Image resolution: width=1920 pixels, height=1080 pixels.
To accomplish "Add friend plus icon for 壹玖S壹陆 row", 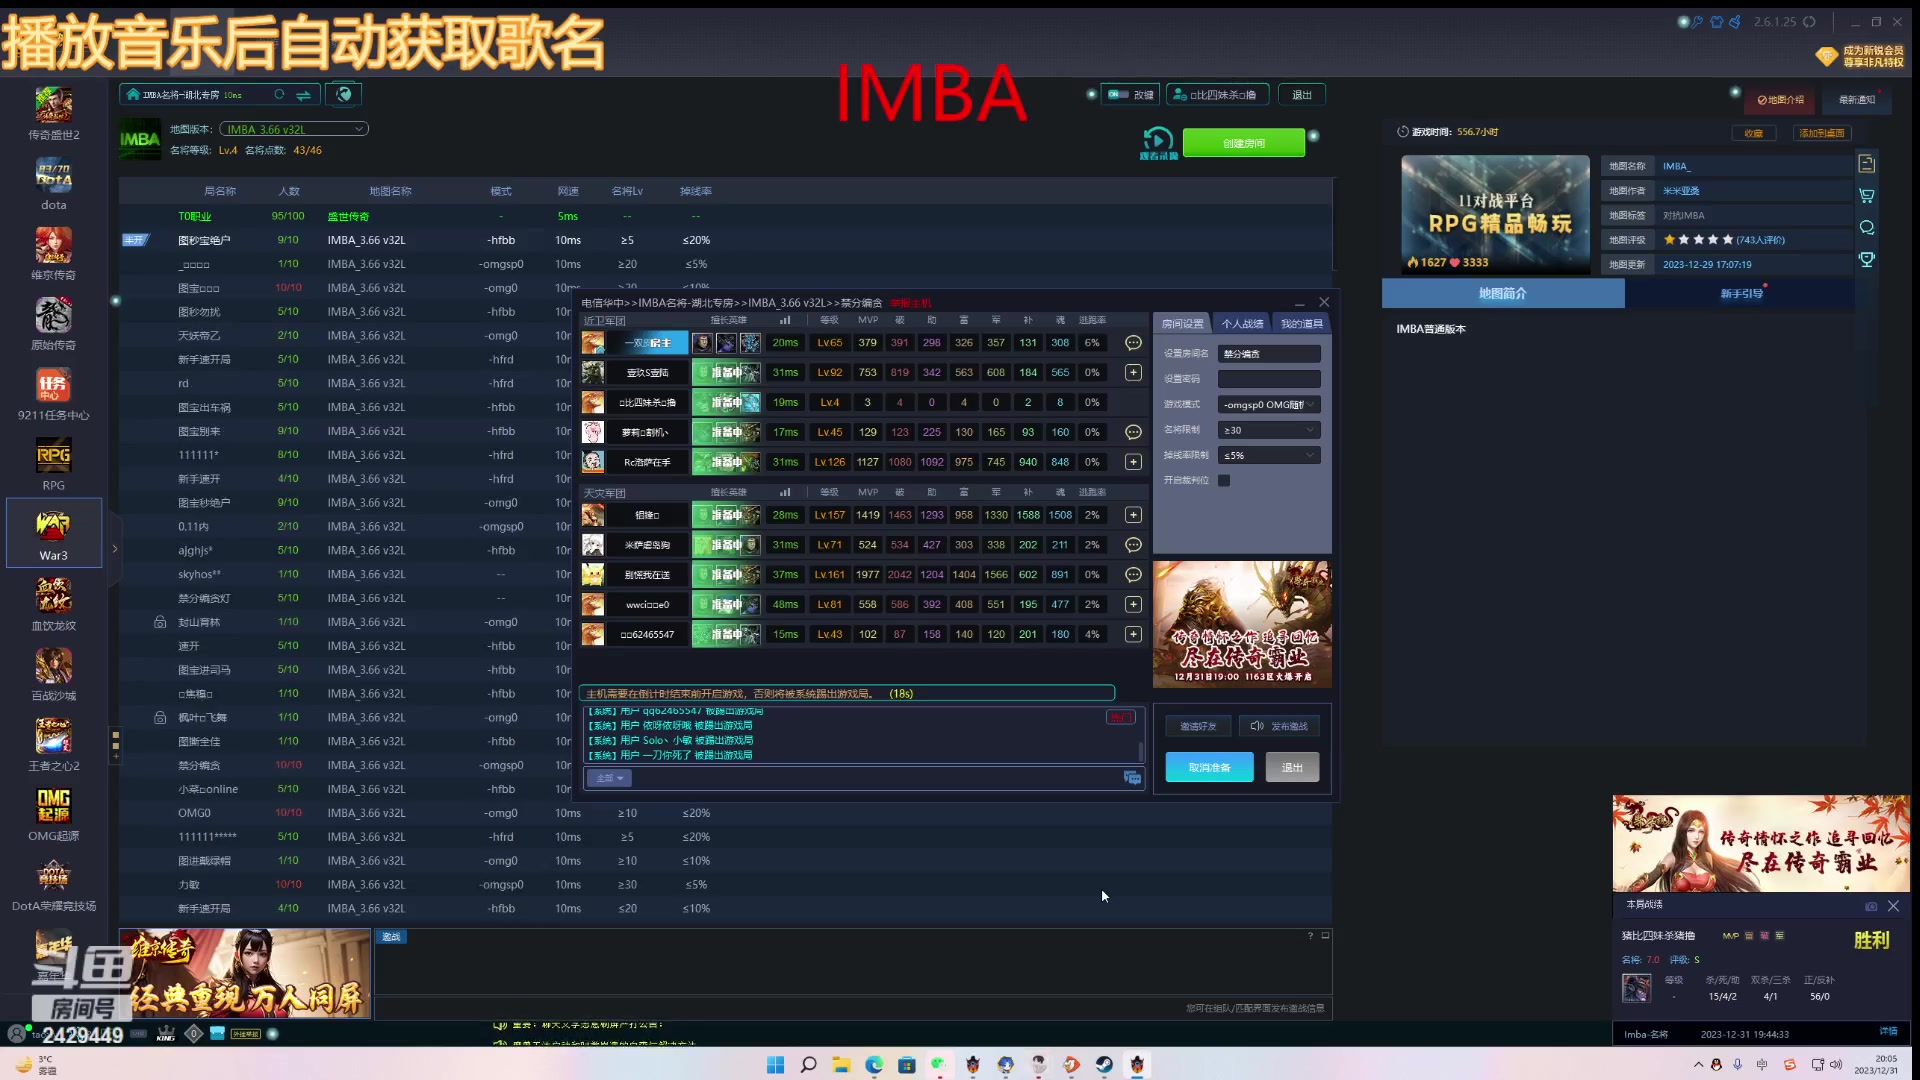I will [1133, 372].
